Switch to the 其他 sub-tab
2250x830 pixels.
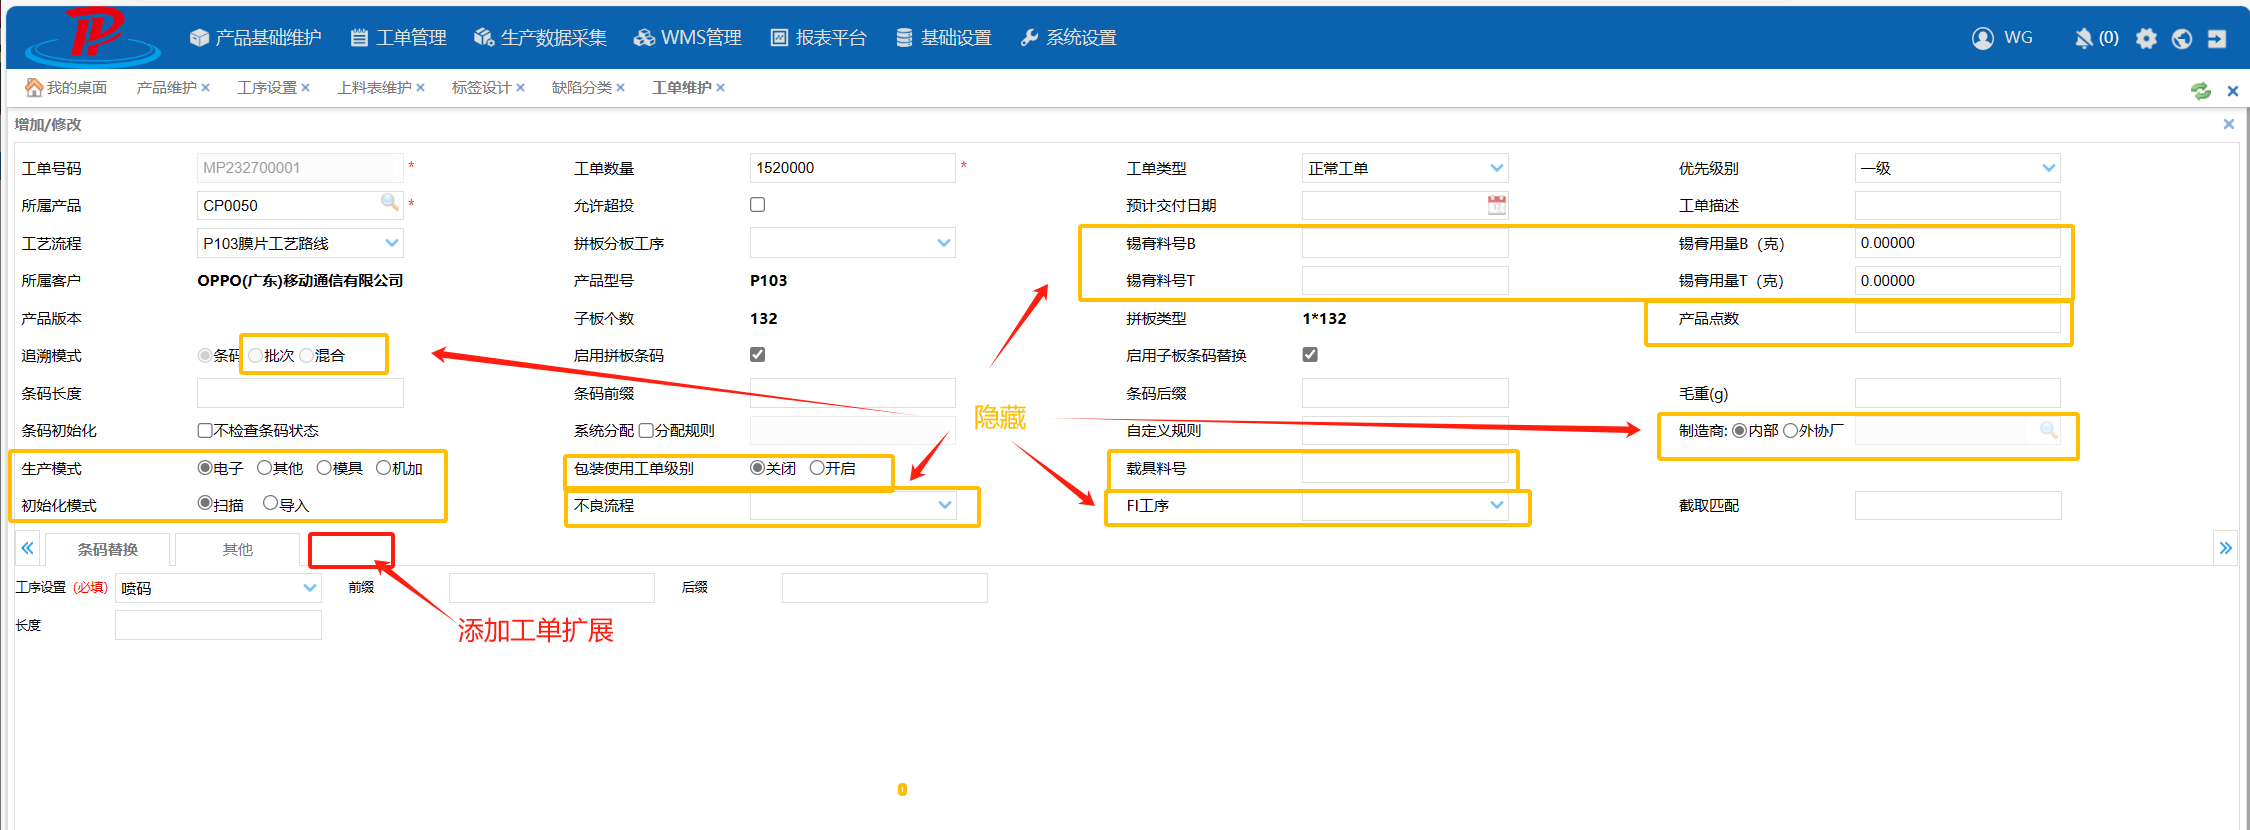[237, 550]
